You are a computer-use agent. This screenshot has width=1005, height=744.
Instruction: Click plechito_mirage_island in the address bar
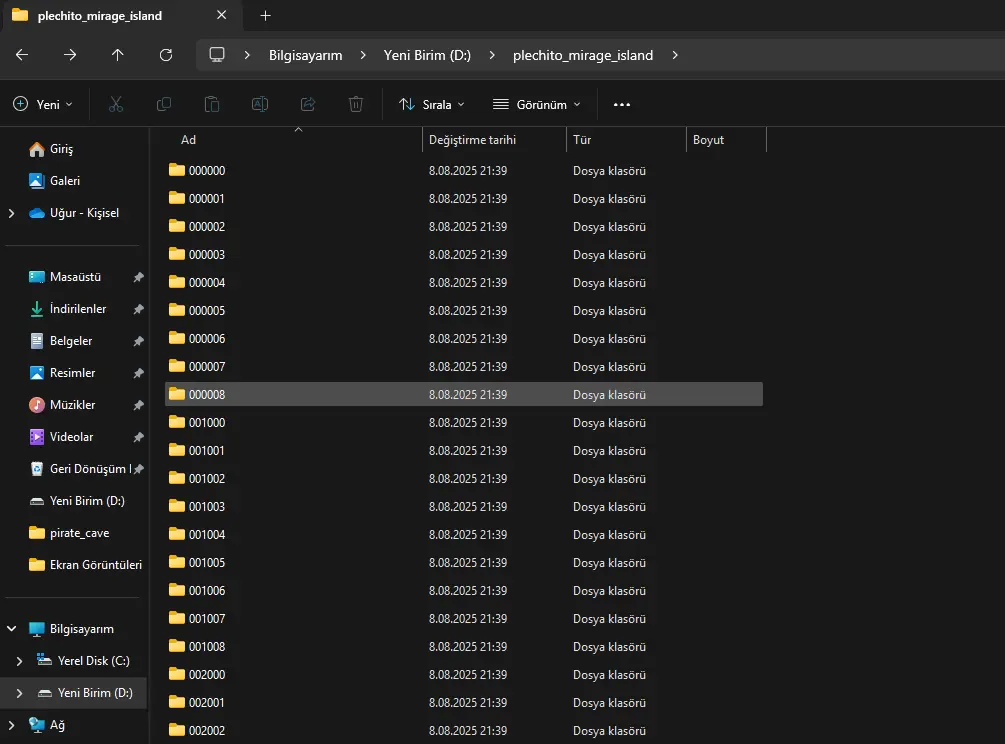click(x=583, y=55)
